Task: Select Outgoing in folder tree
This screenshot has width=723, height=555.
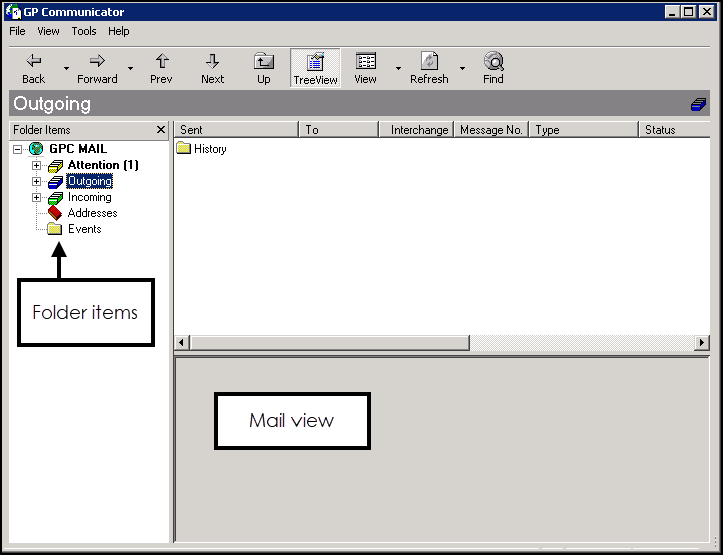Action: tap(89, 181)
